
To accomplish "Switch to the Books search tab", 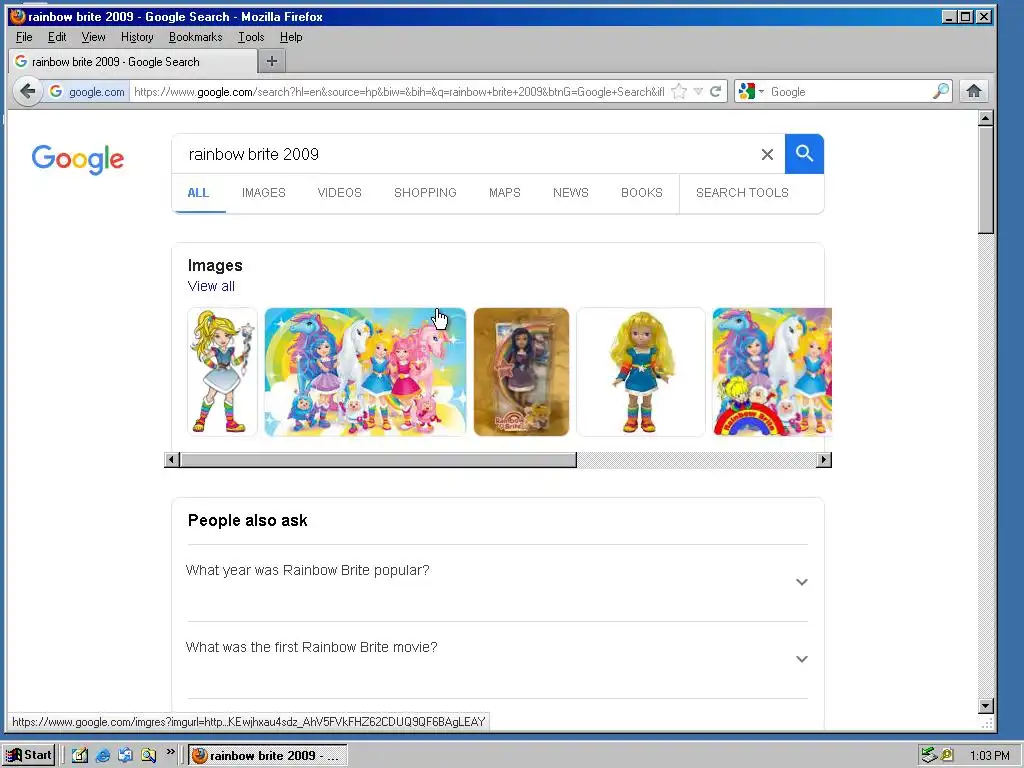I will (642, 193).
